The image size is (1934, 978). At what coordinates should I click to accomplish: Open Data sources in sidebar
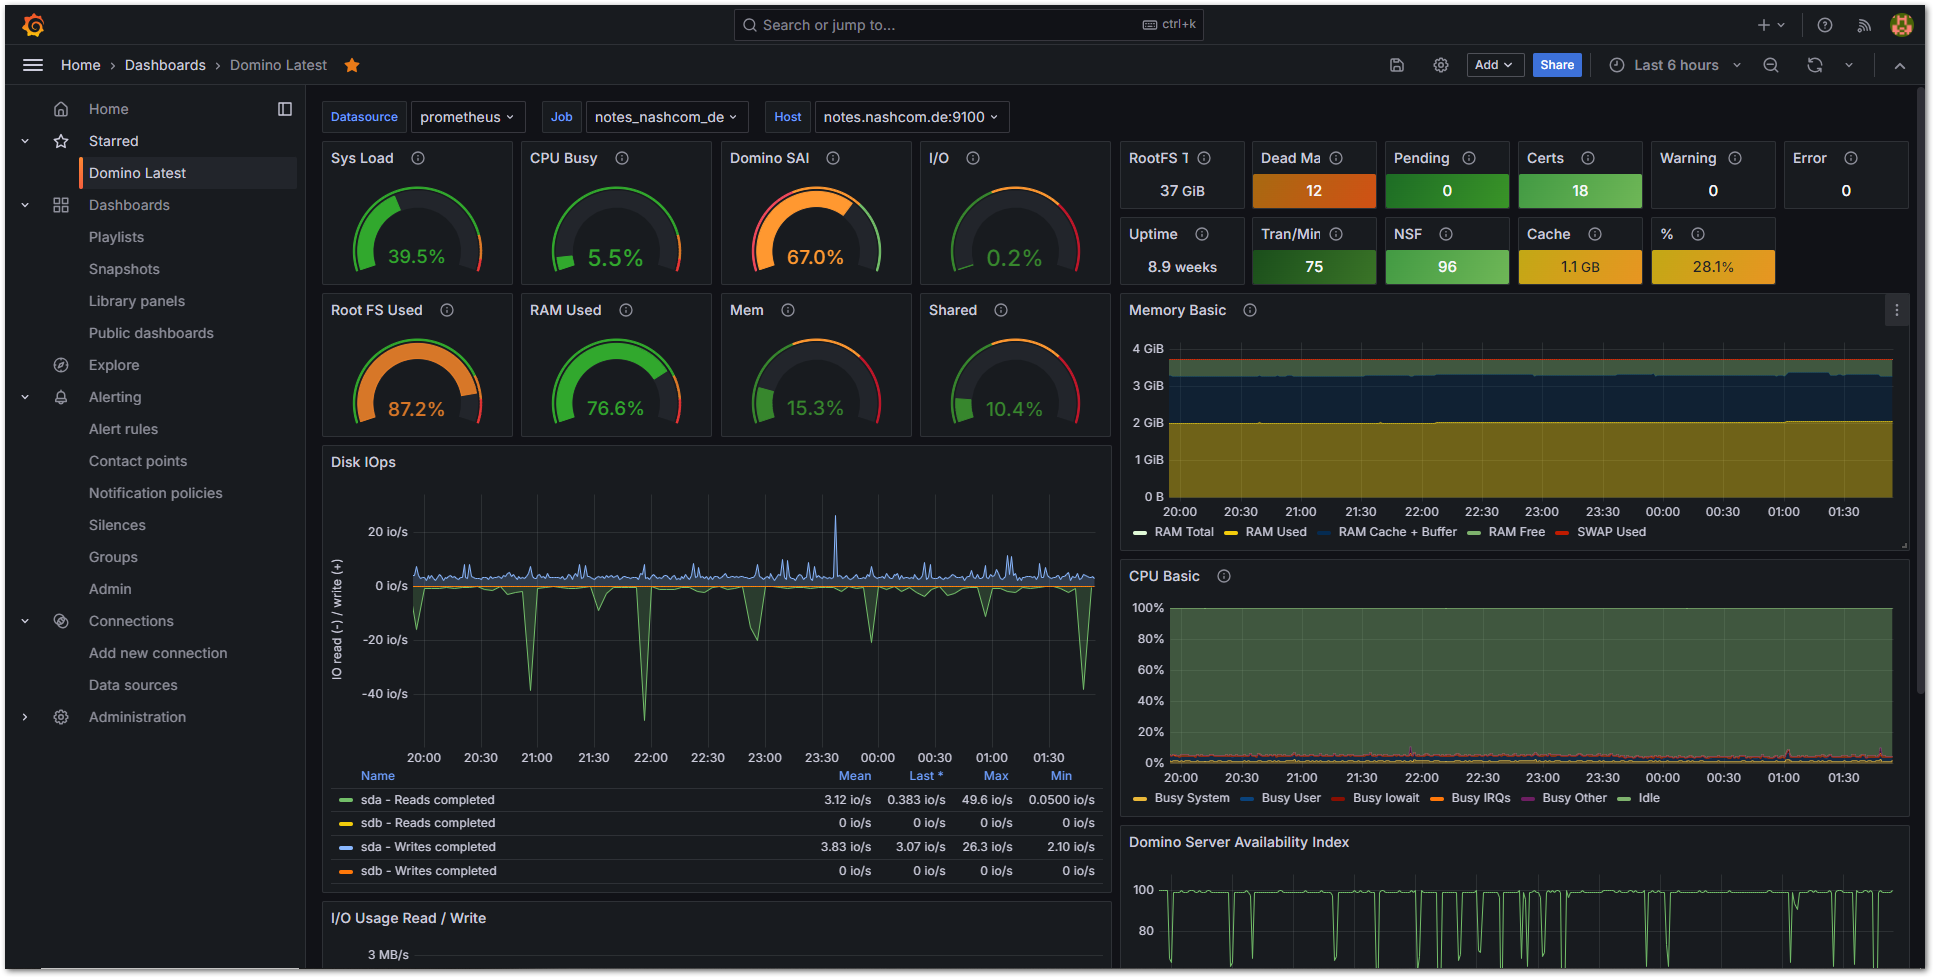coord(133,685)
